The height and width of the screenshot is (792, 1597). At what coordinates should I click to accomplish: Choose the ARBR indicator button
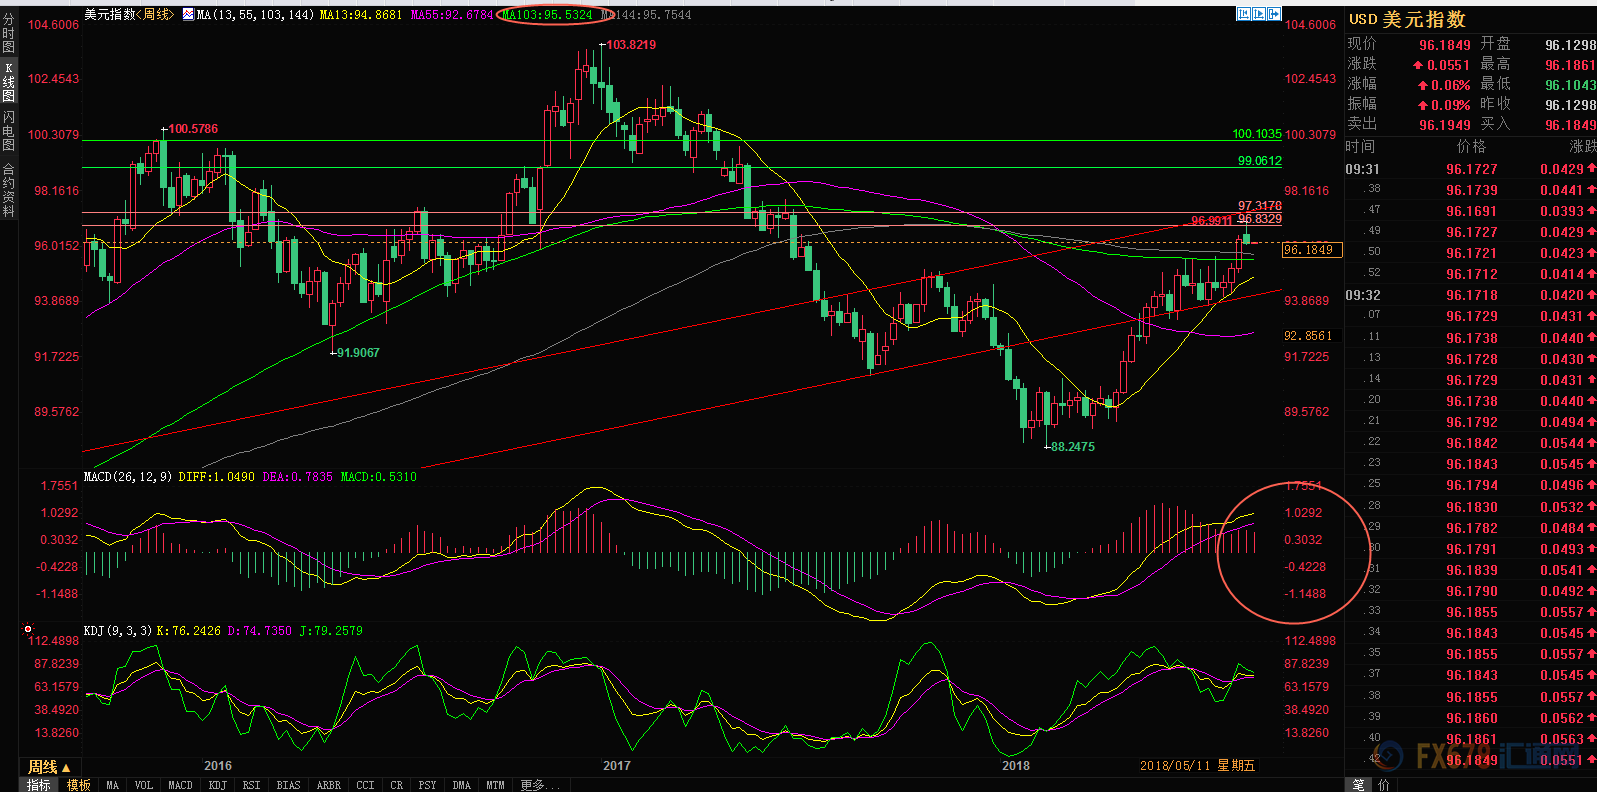pyautogui.click(x=328, y=785)
